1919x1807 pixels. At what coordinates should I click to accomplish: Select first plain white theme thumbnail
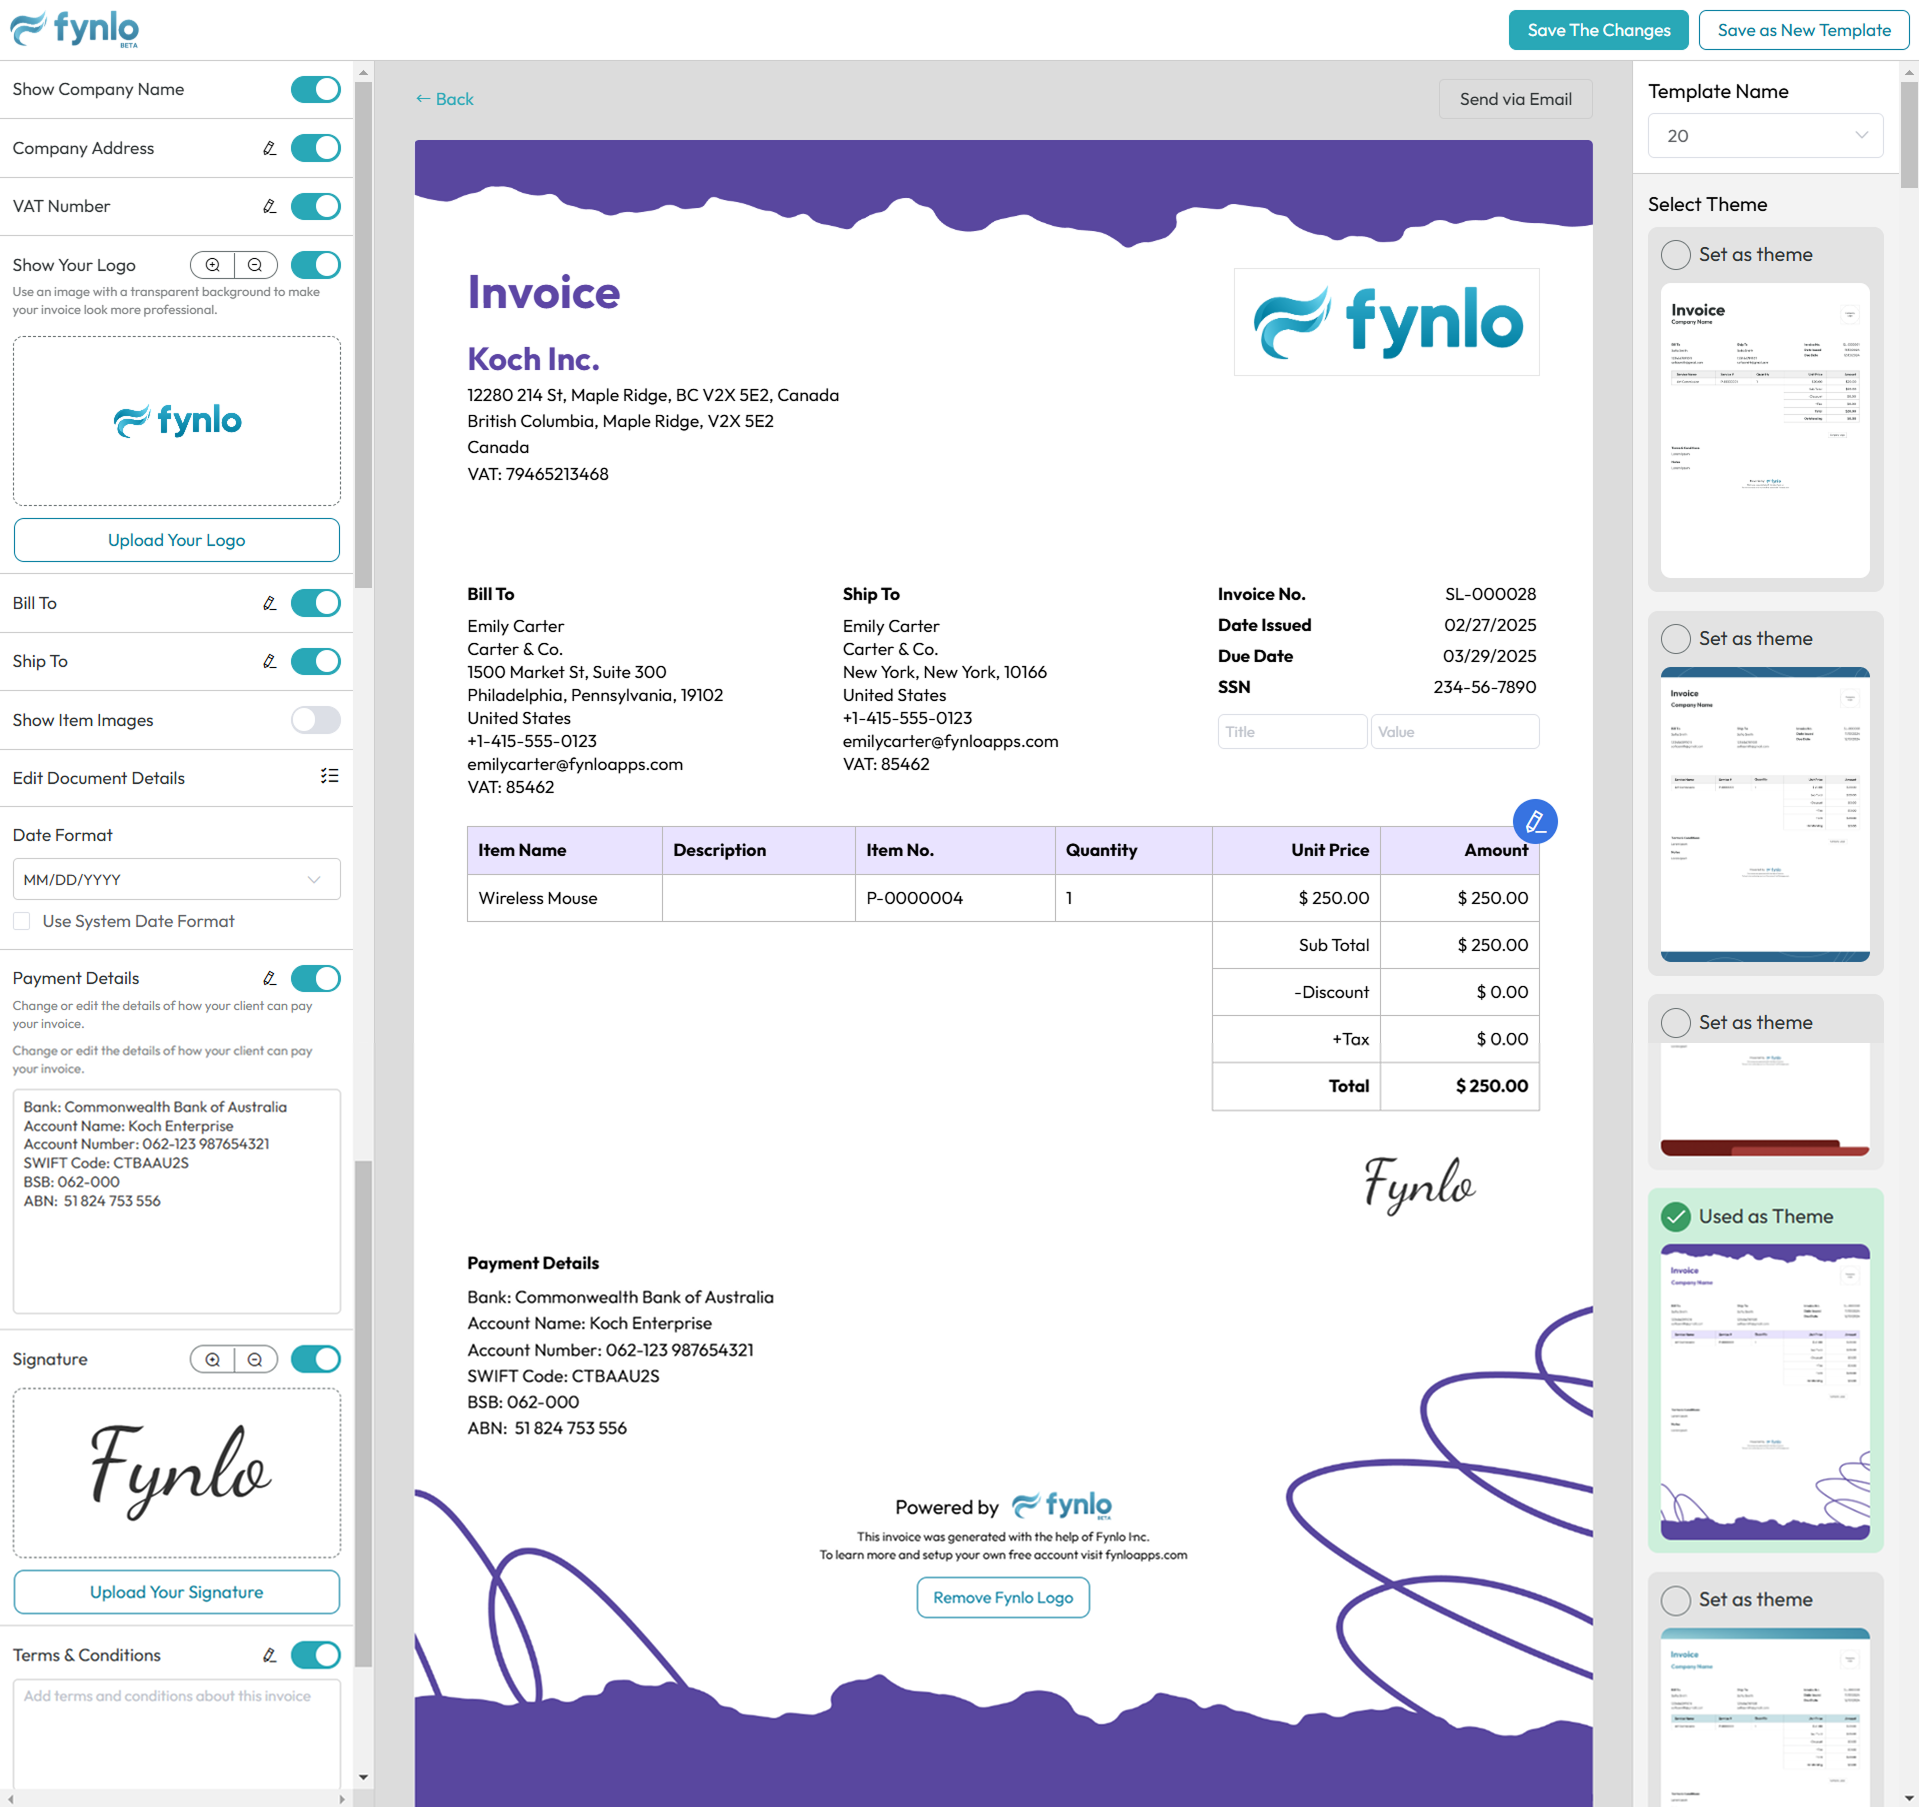coord(1765,431)
